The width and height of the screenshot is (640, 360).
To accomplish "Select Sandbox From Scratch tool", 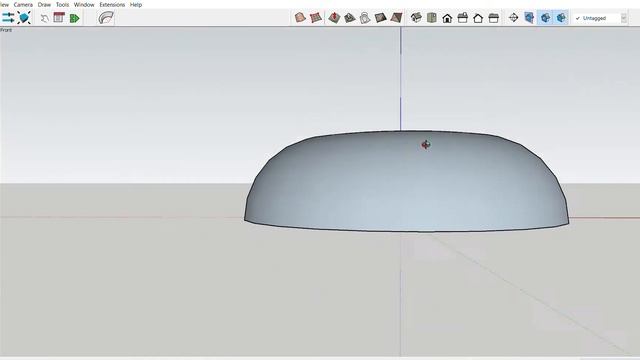I will (x=316, y=18).
